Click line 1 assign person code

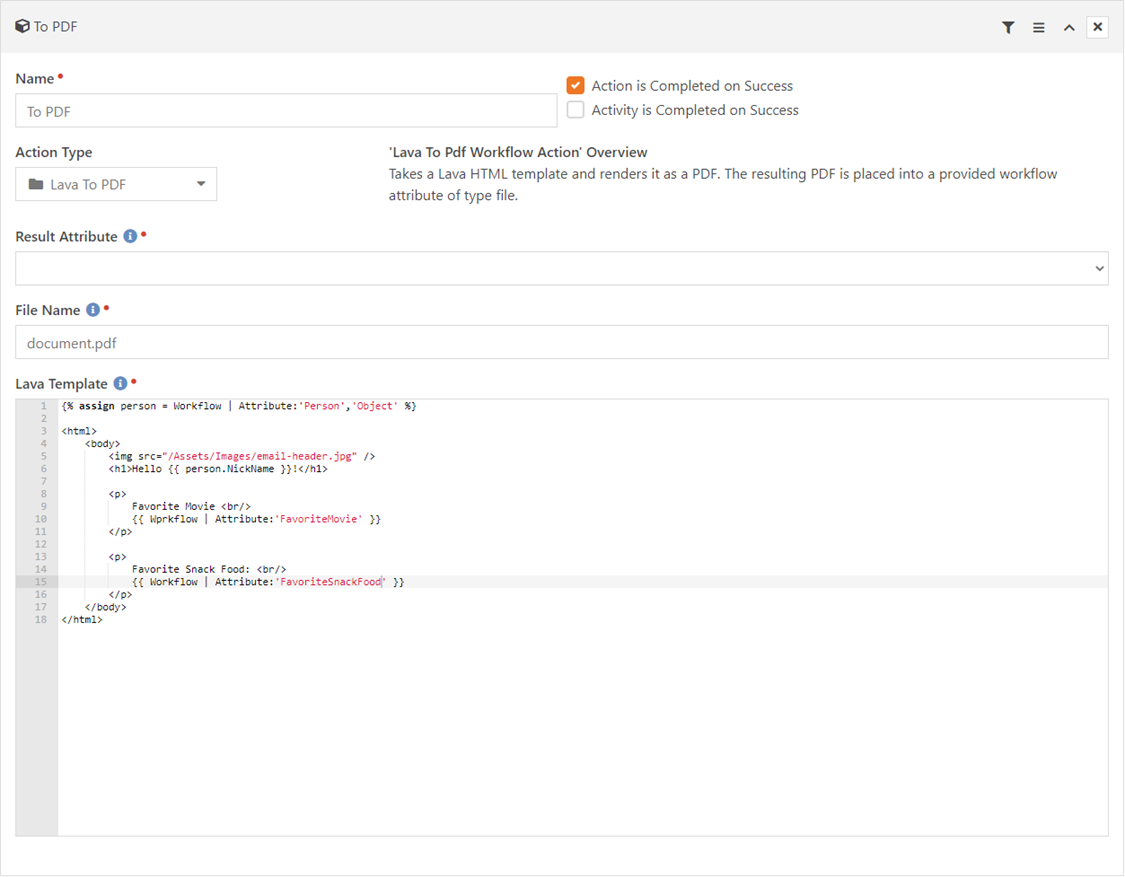click(x=239, y=406)
